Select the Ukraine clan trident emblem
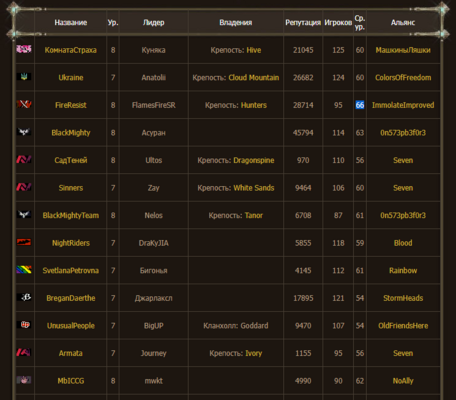Viewport: 456px width, 400px height. [x=24, y=77]
